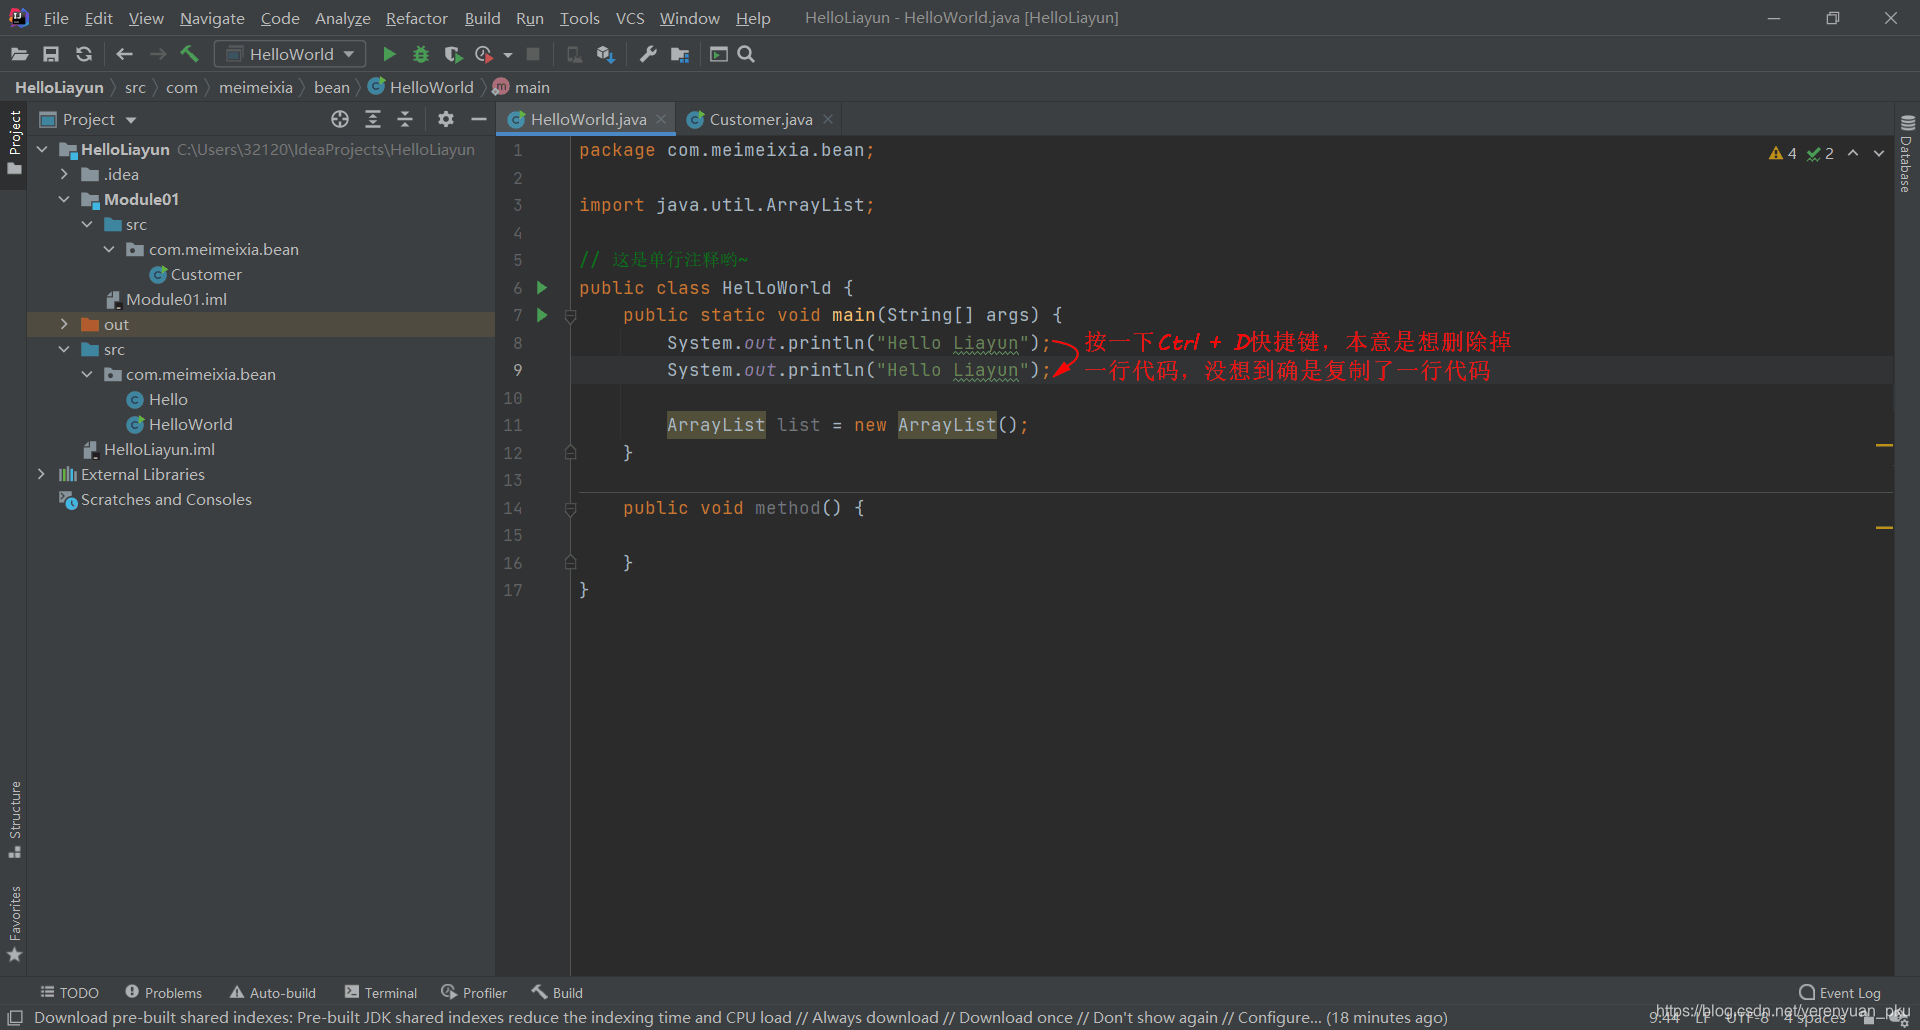Screen dimensions: 1920x1030
Task: Fold the method() block at line 14
Action: point(570,509)
